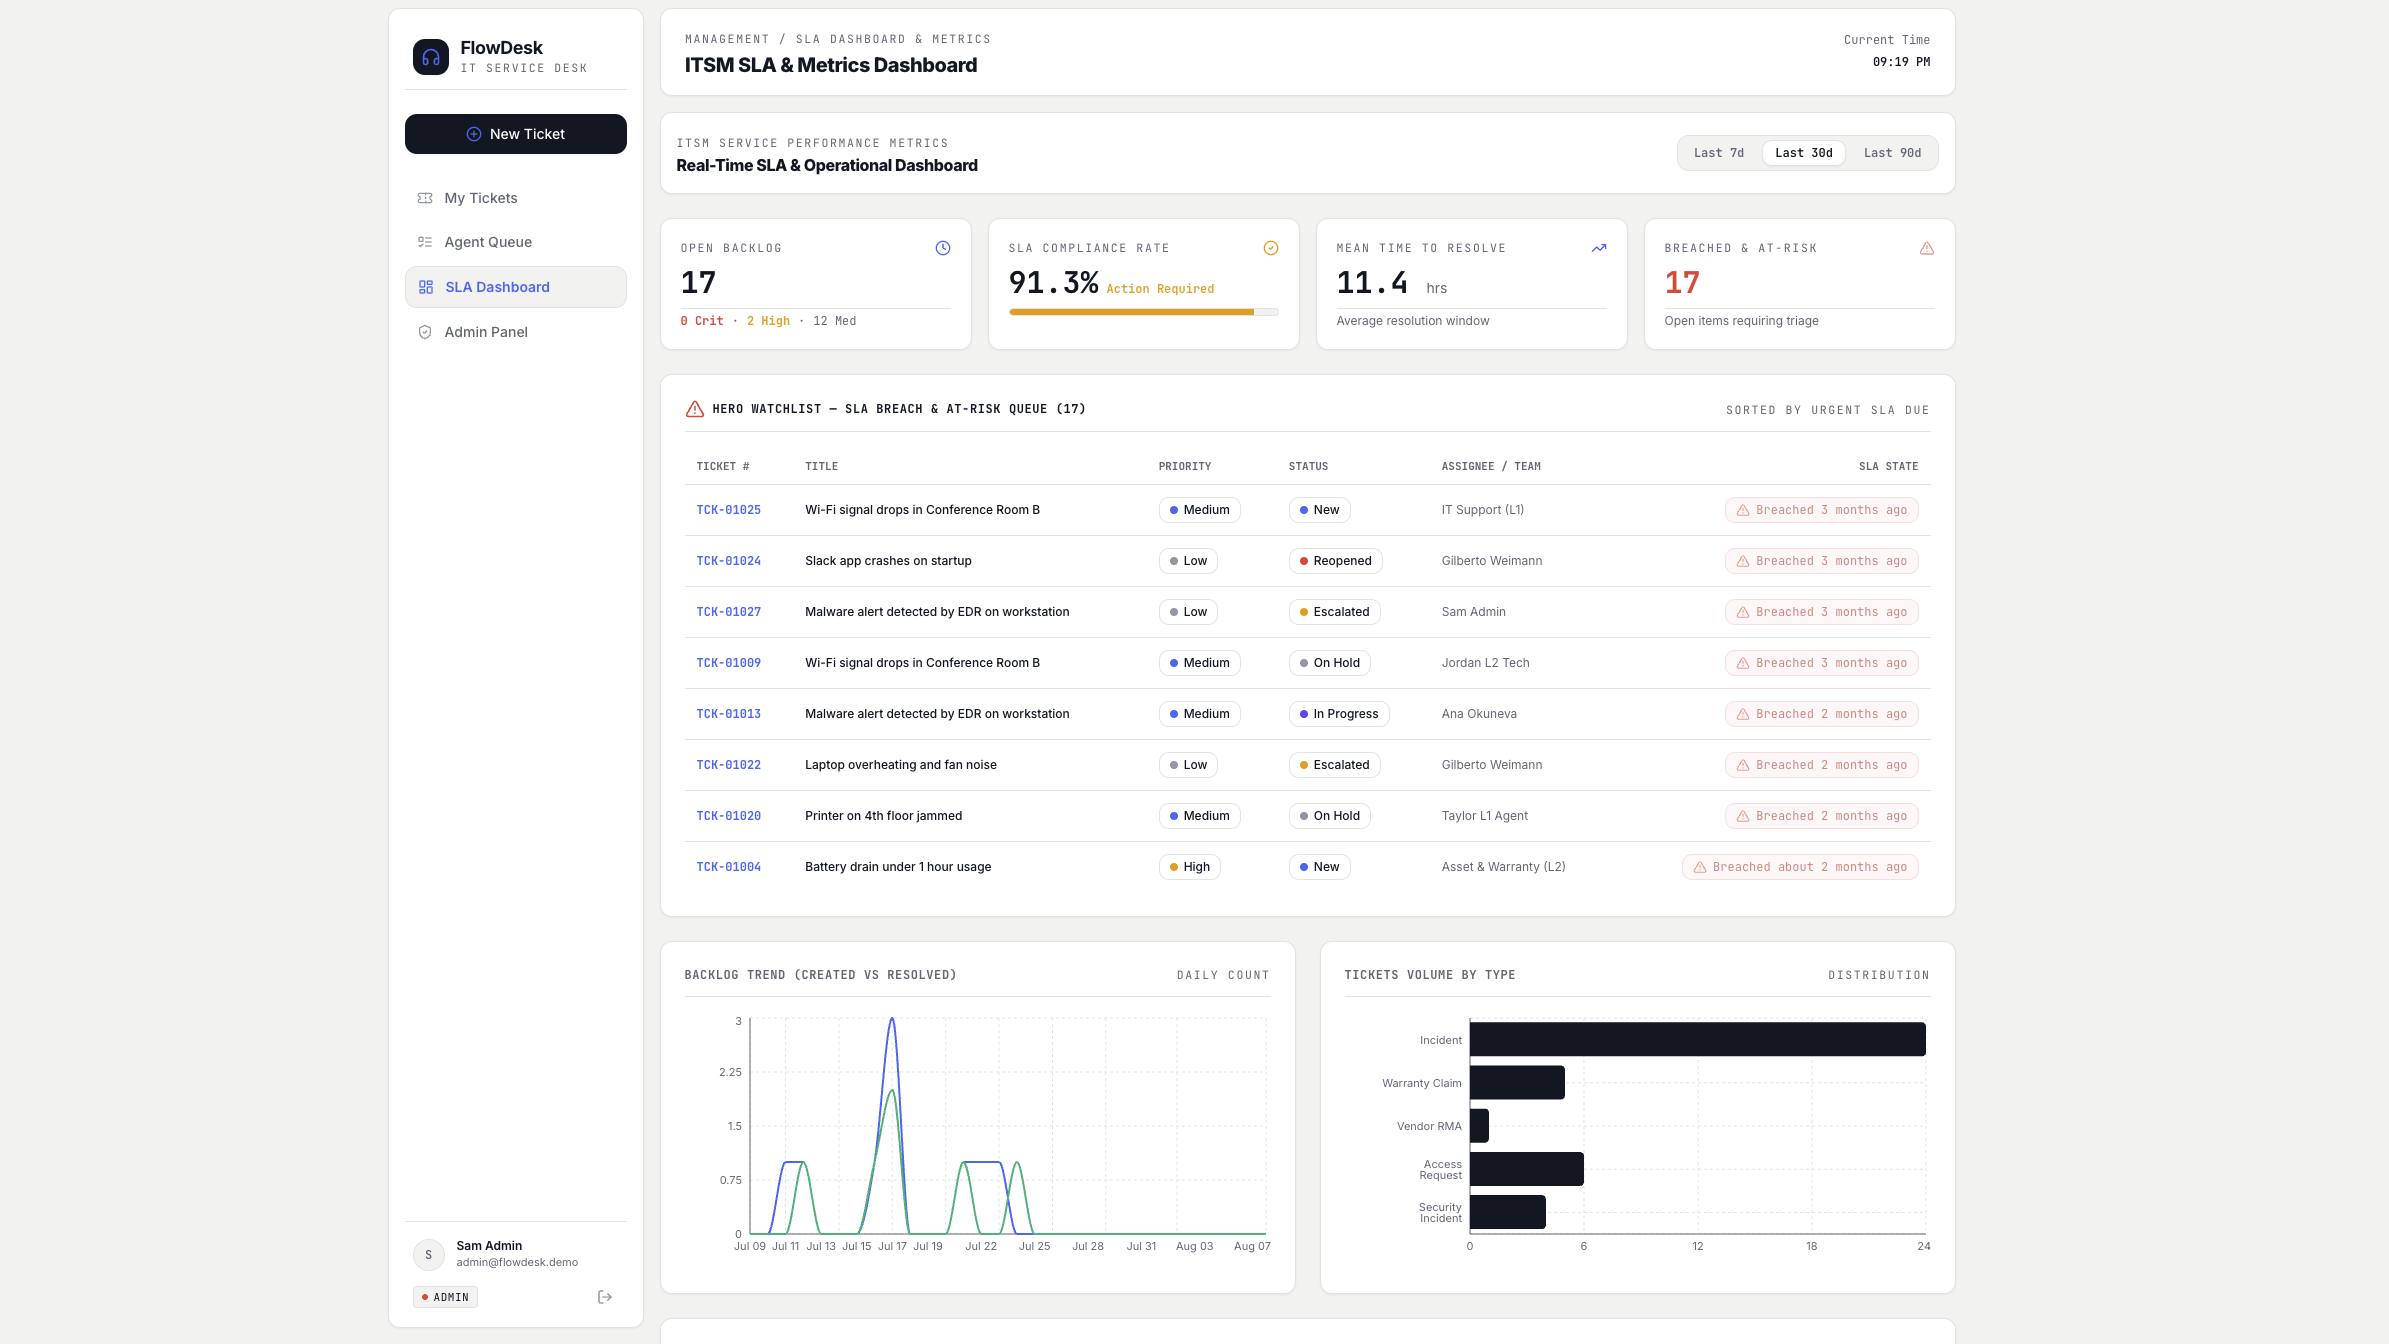The image size is (2389, 1344).
Task: Click the Sam Admin avatar circle
Action: pos(429,1254)
